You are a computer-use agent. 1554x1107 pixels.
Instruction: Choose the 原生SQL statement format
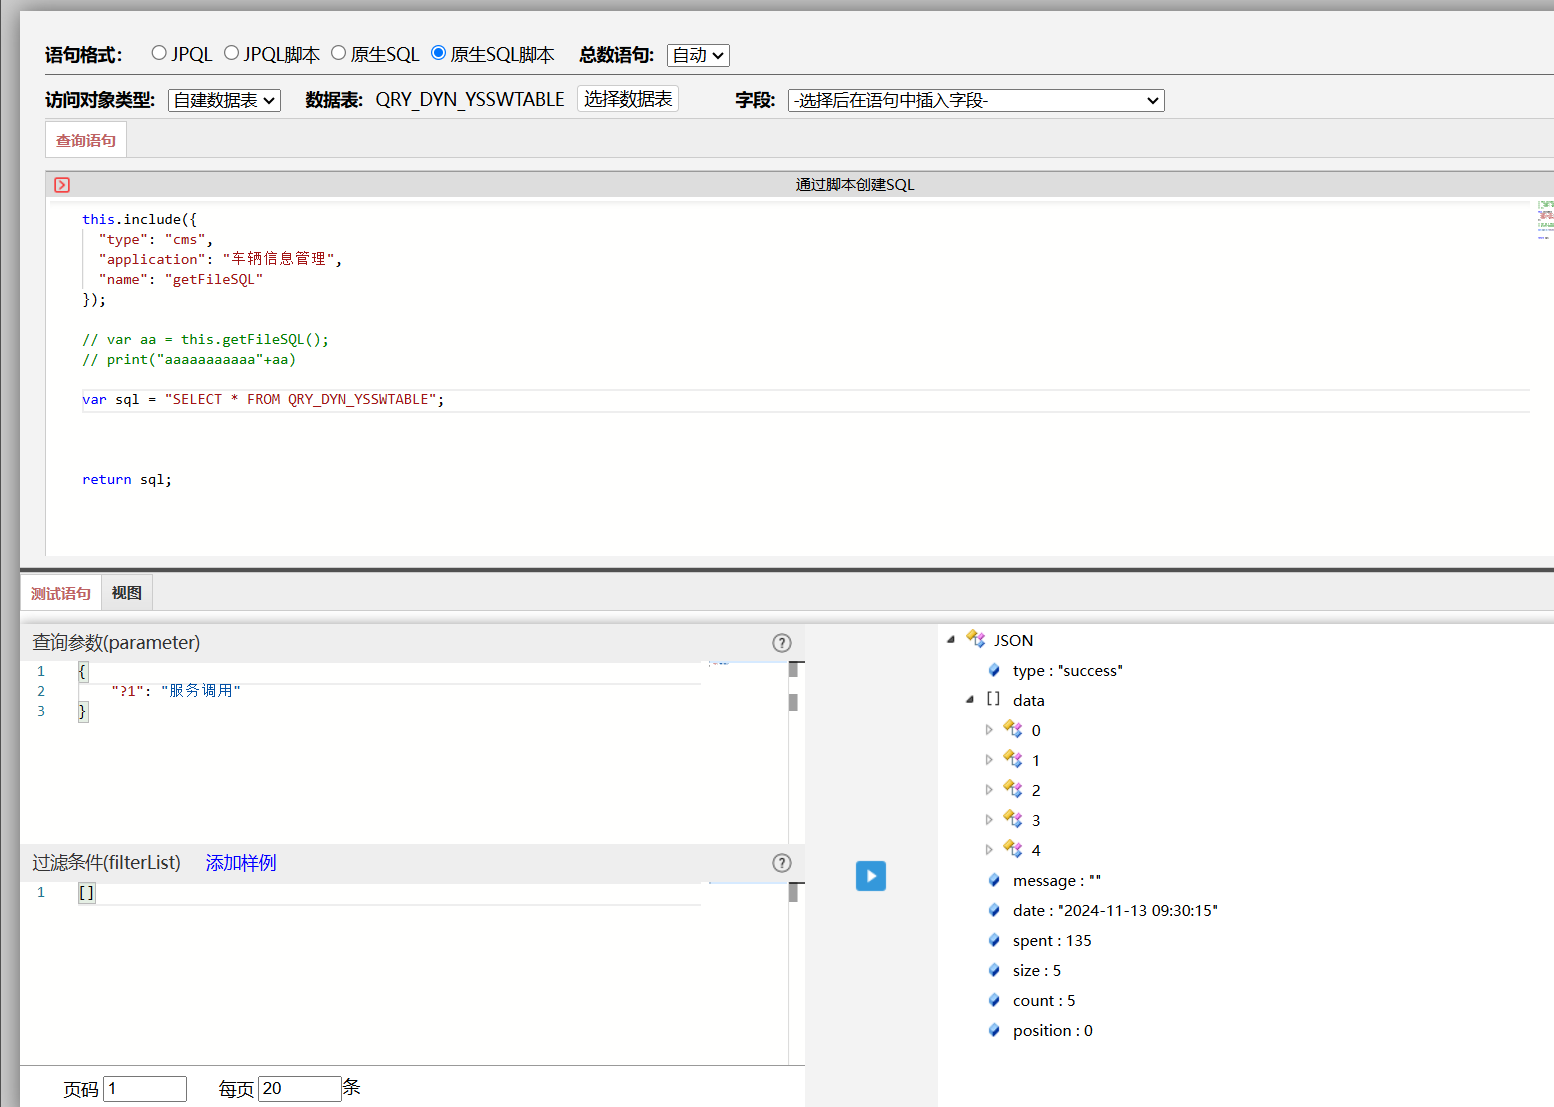click(339, 53)
